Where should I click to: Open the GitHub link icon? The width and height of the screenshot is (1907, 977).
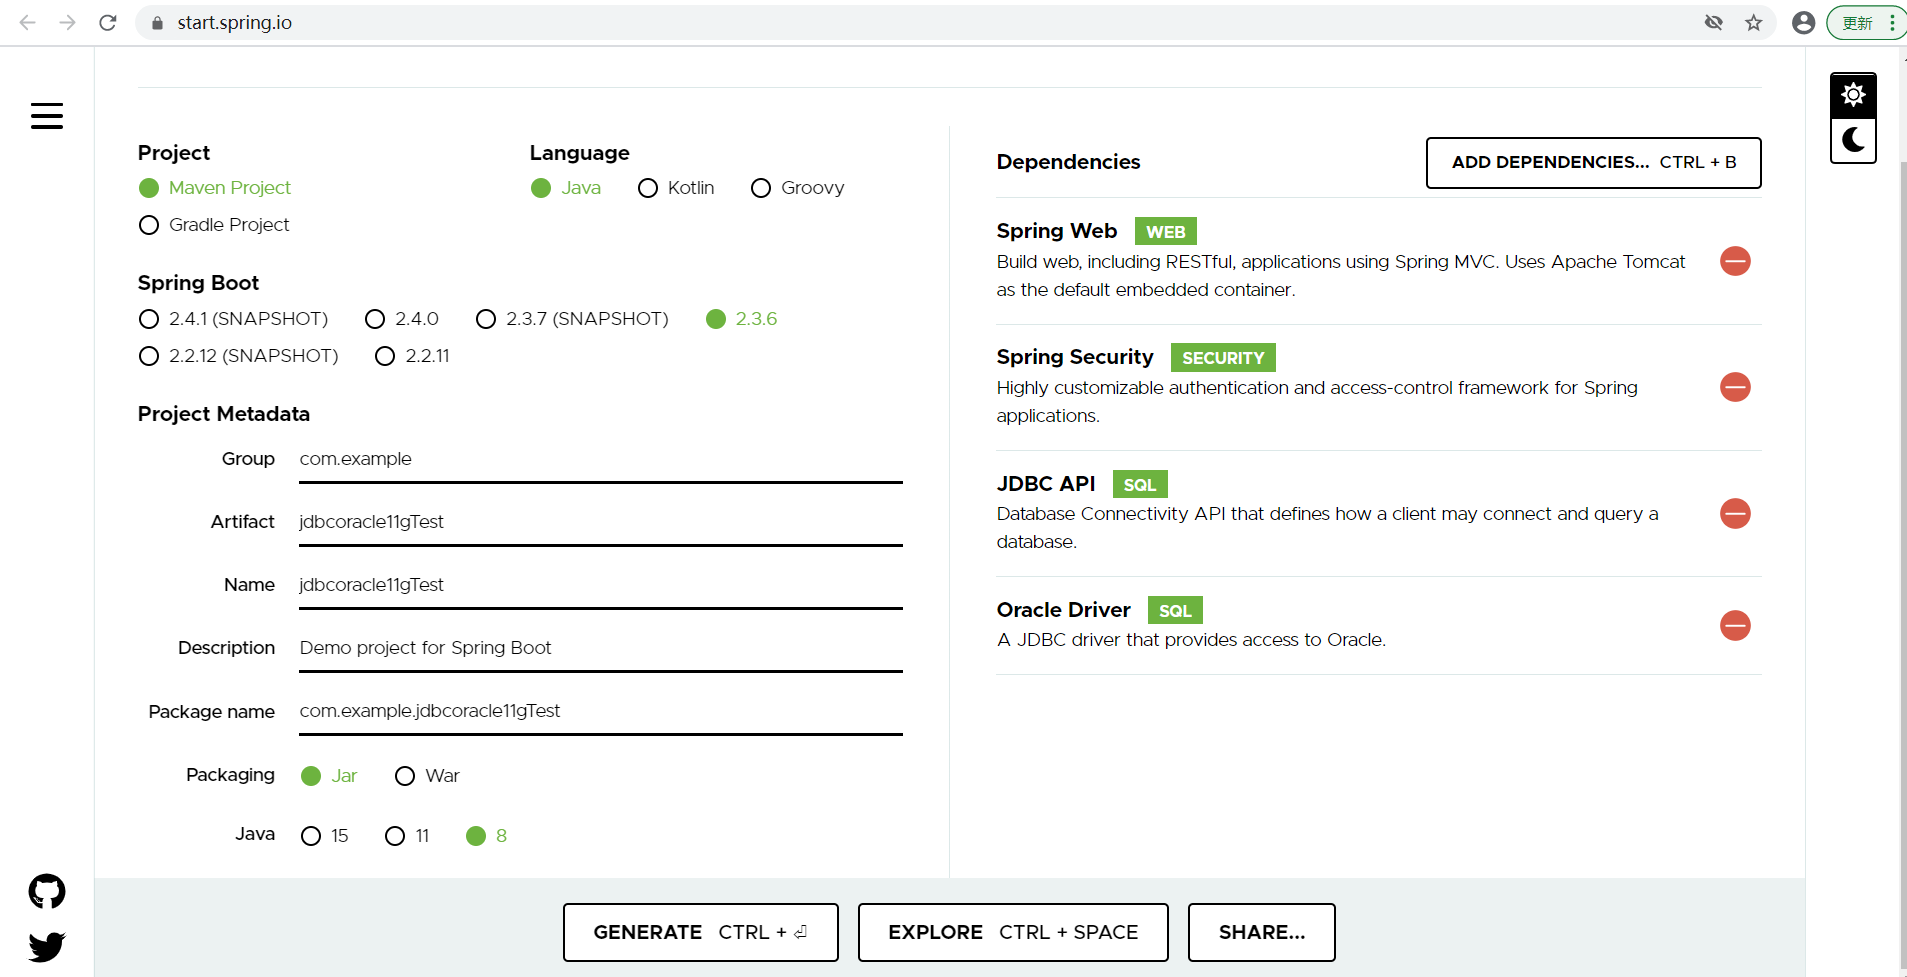tap(47, 891)
